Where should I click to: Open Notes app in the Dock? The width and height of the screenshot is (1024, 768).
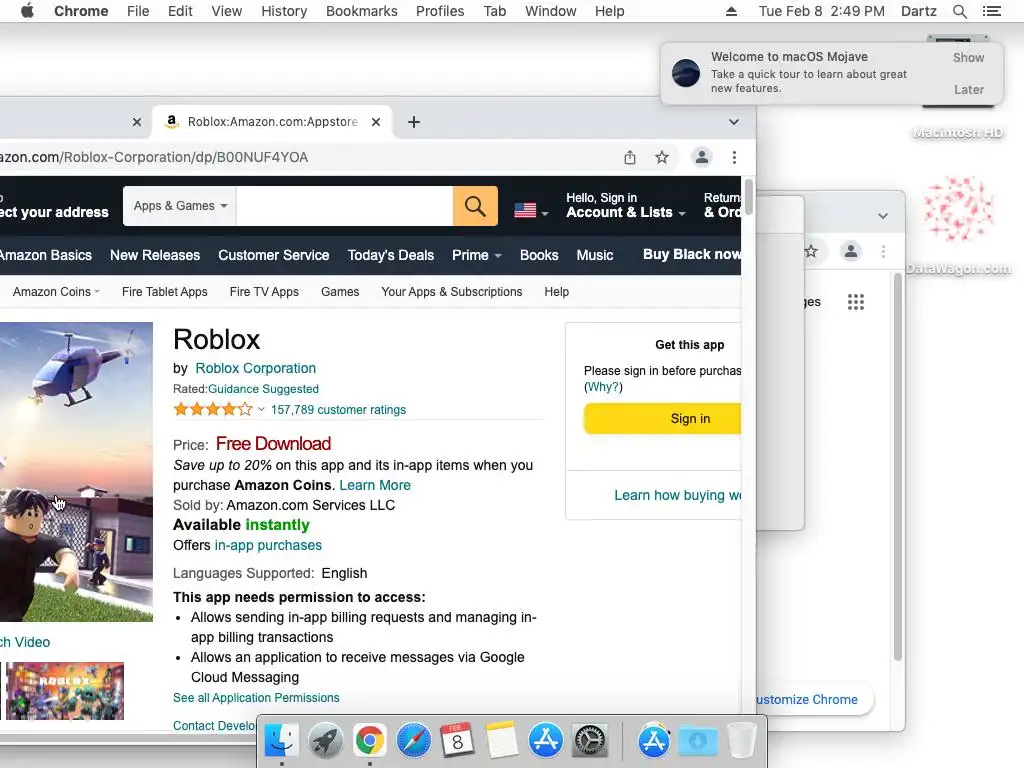point(502,740)
